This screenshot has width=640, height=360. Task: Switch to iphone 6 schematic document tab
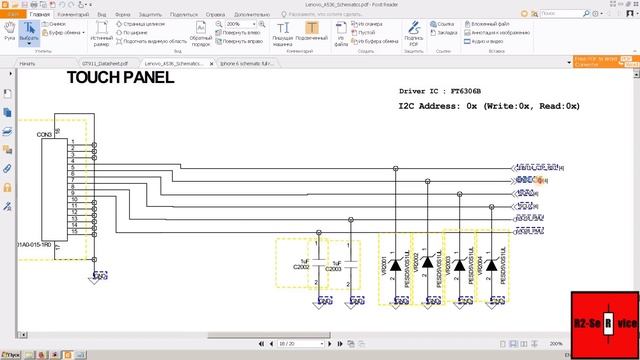pos(247,64)
